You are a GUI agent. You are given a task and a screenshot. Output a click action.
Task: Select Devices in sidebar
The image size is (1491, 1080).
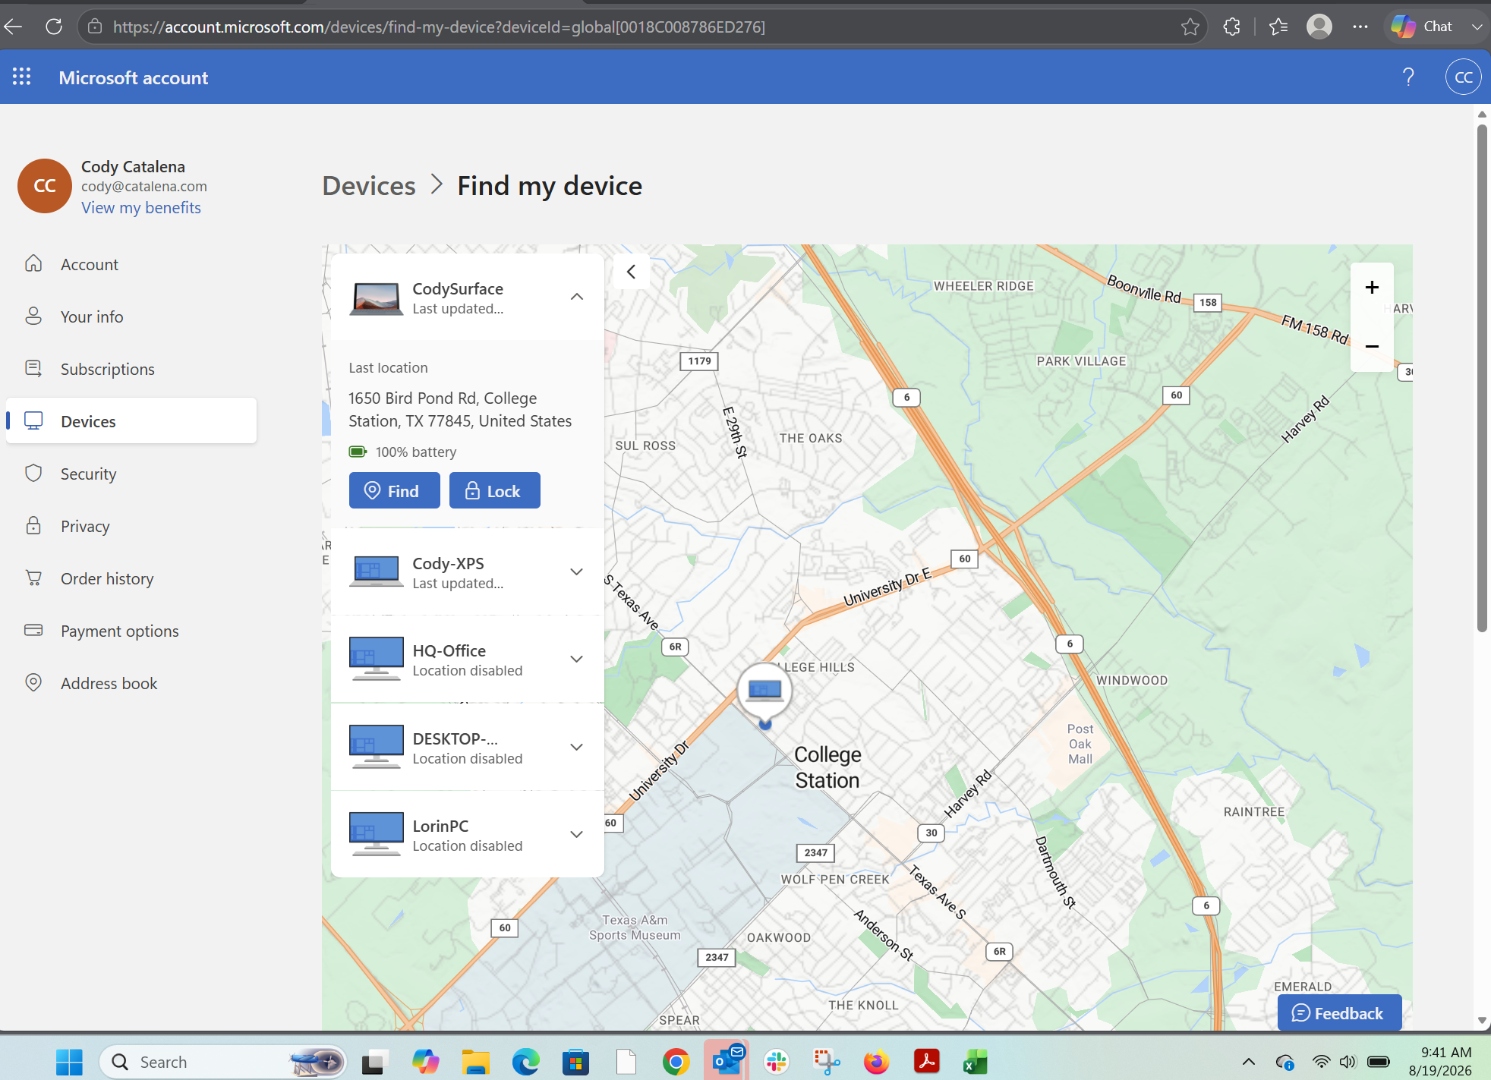131,421
